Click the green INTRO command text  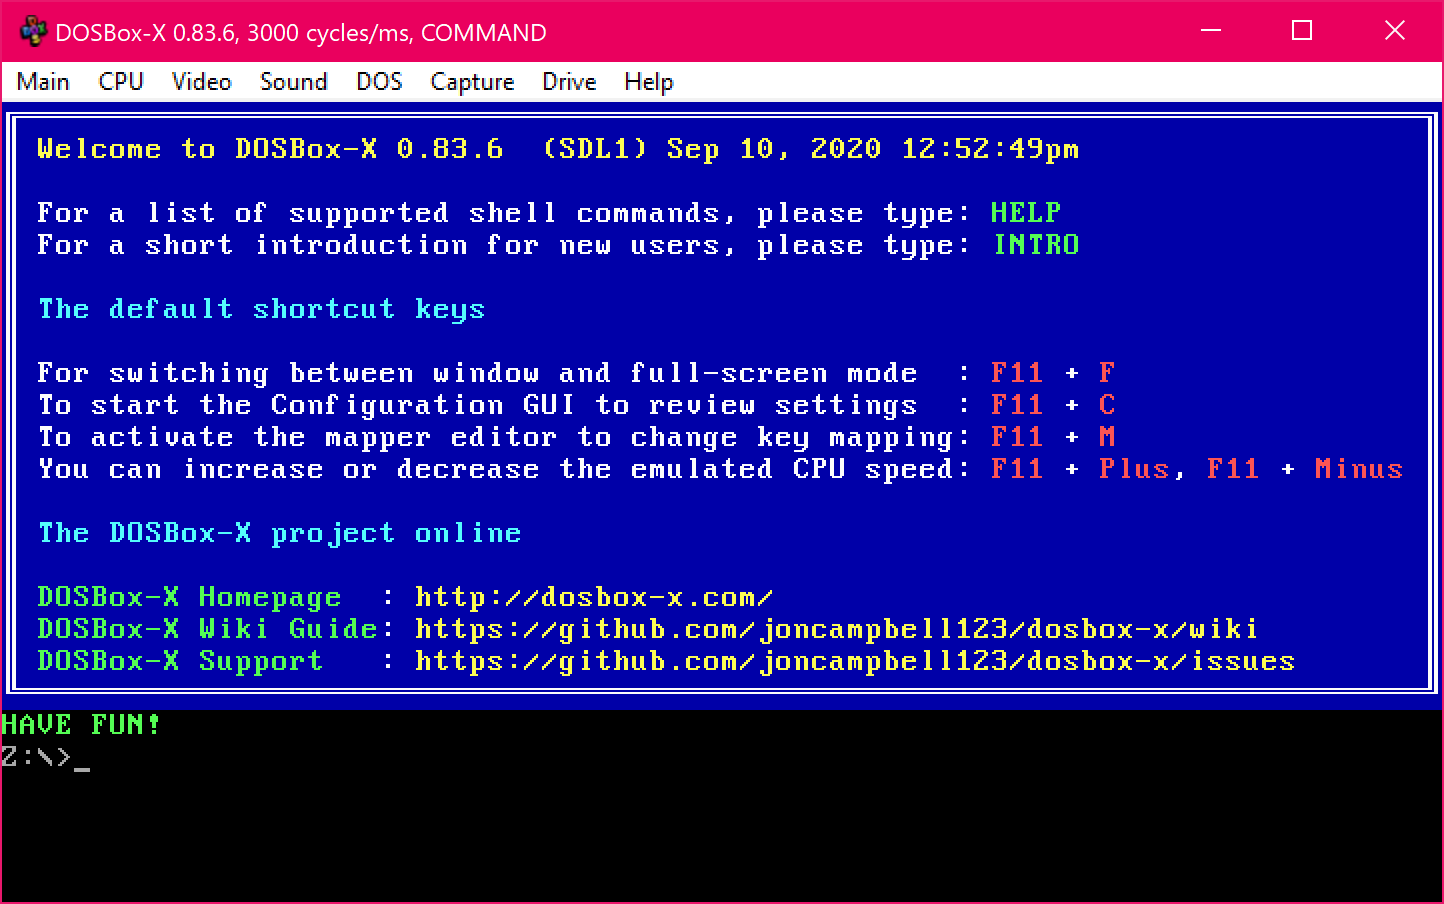(x=1036, y=245)
